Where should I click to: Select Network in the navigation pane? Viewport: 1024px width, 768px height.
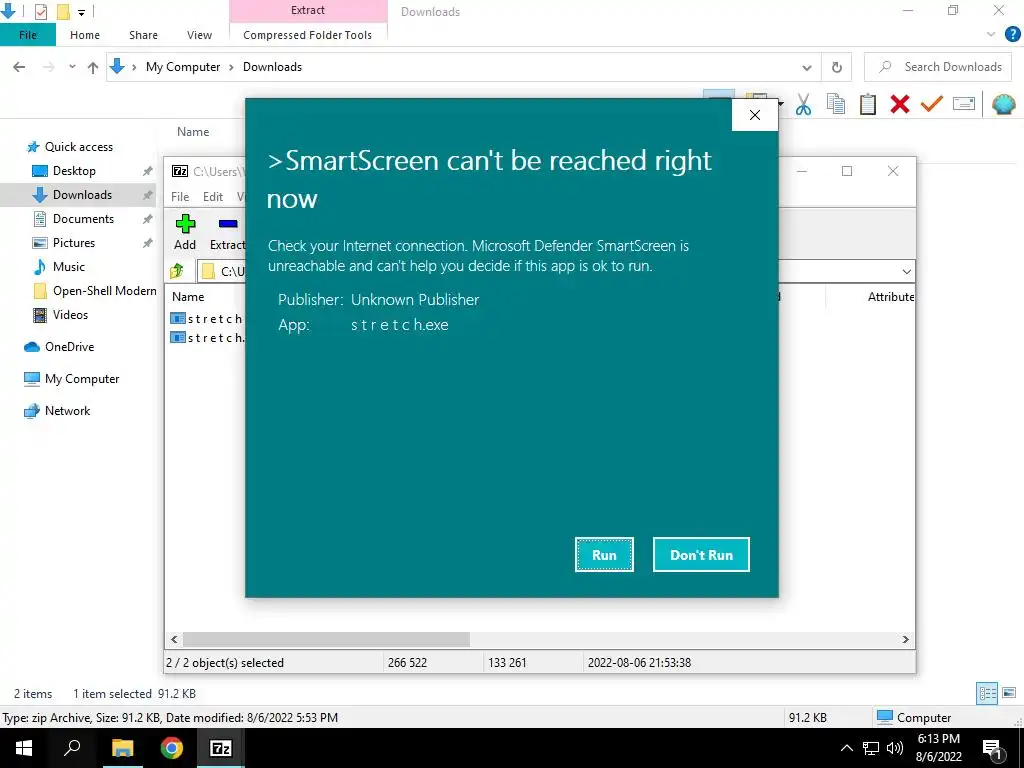67,411
